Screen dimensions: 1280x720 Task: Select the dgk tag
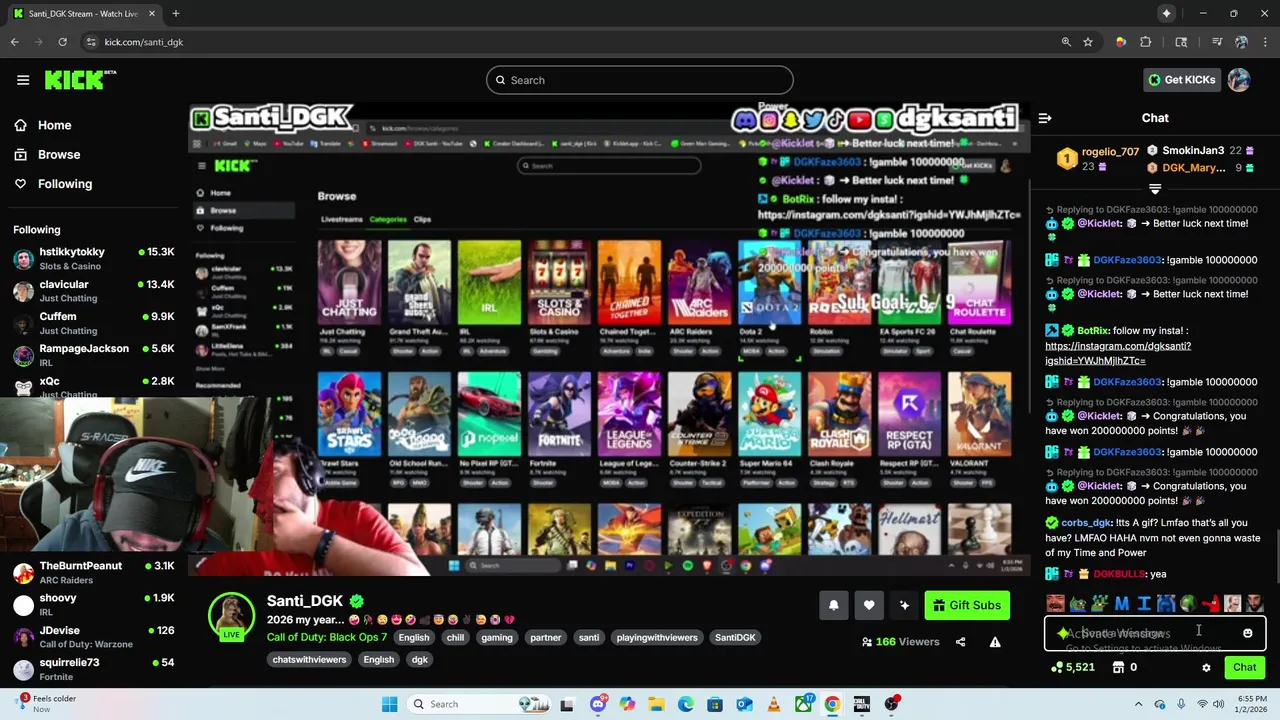[x=420, y=660]
